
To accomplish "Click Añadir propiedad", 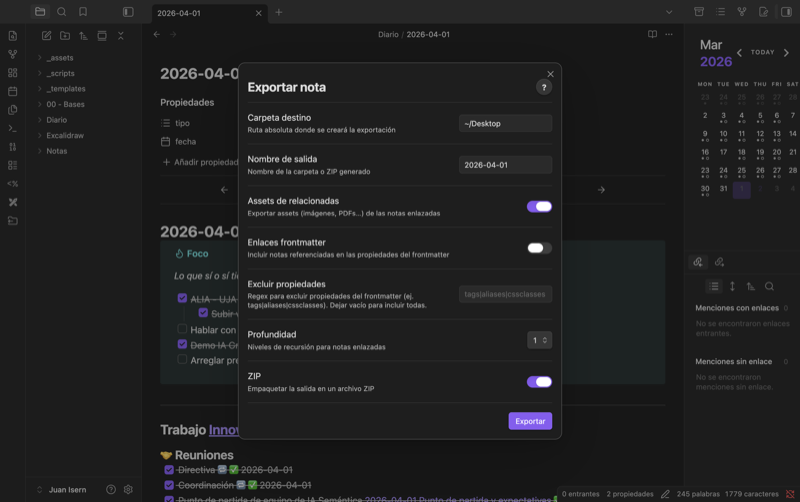I will pyautogui.click(x=200, y=162).
